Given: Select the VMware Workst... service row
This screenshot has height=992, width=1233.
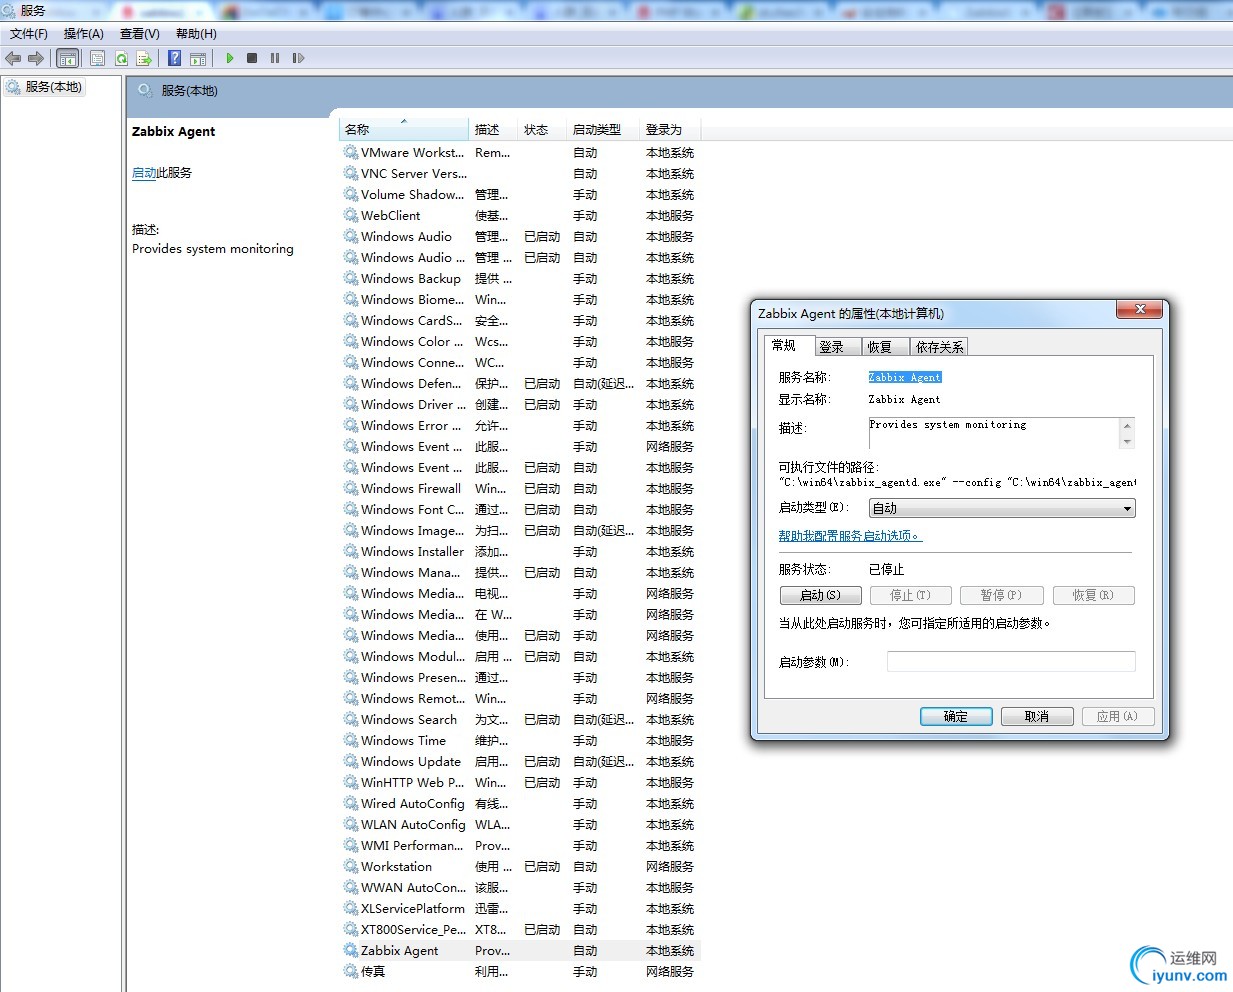Looking at the screenshot, I should click(x=520, y=153).
